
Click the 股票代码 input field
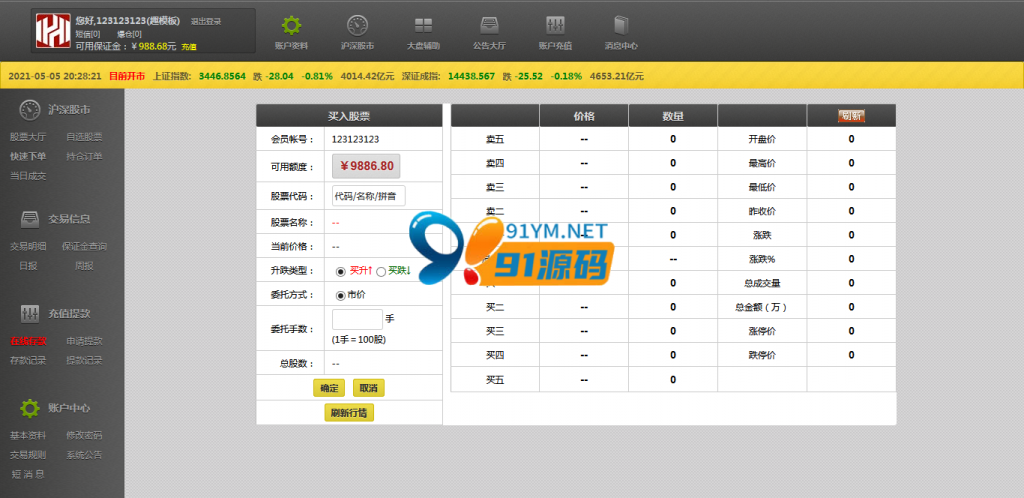[x=369, y=196]
